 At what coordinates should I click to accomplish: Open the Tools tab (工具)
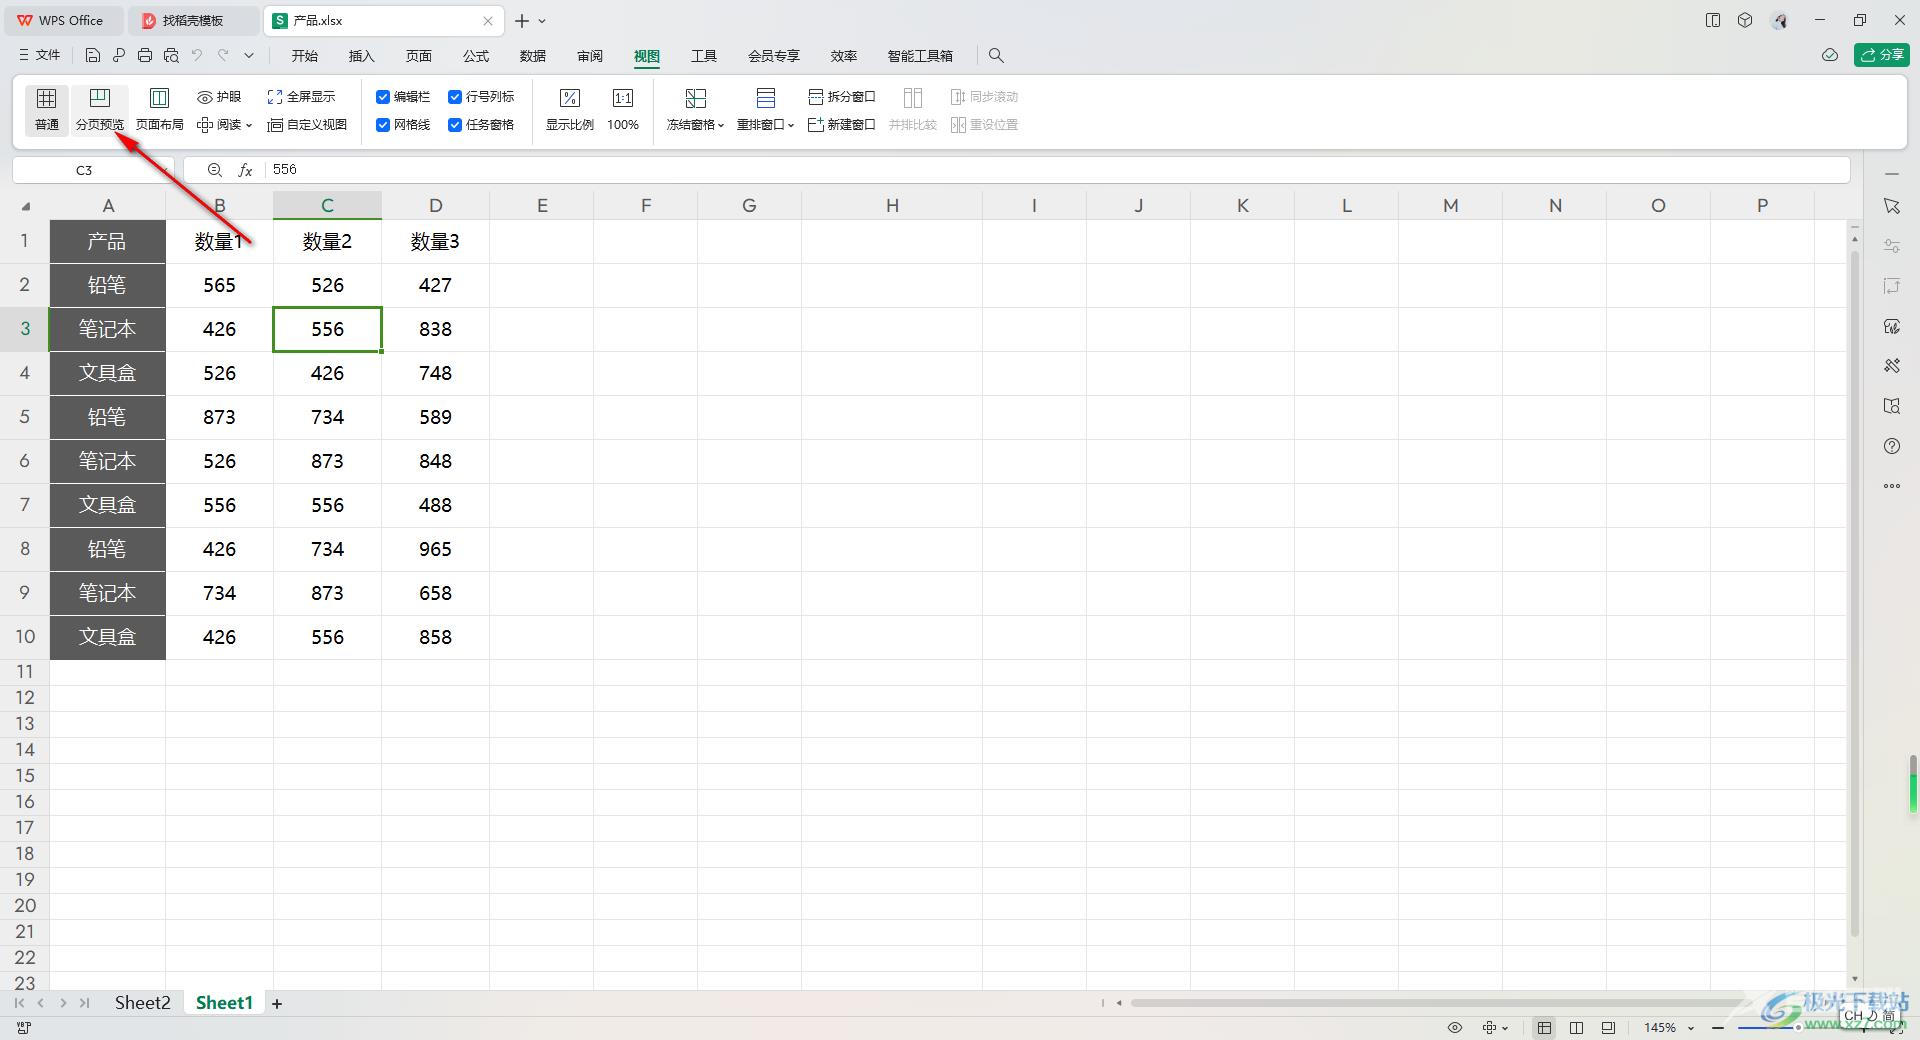704,56
